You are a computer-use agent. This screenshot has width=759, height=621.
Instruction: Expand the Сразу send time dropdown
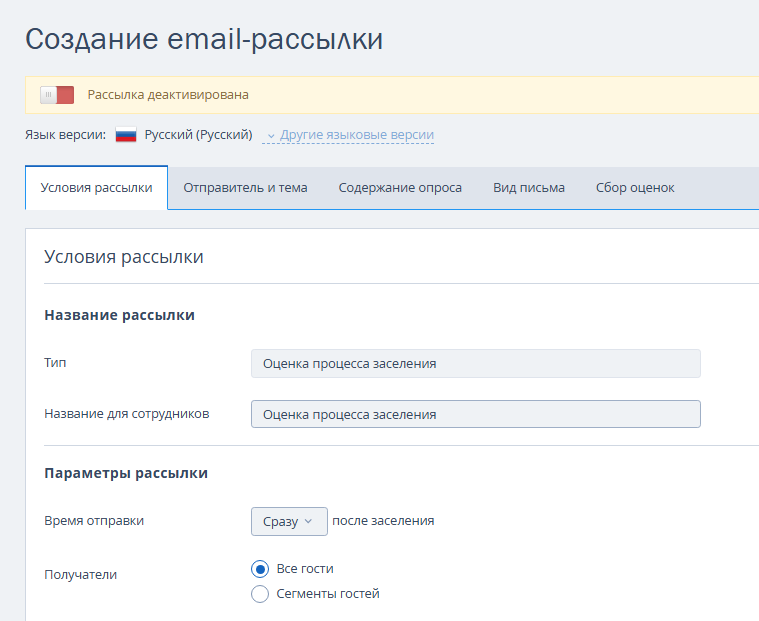[289, 521]
